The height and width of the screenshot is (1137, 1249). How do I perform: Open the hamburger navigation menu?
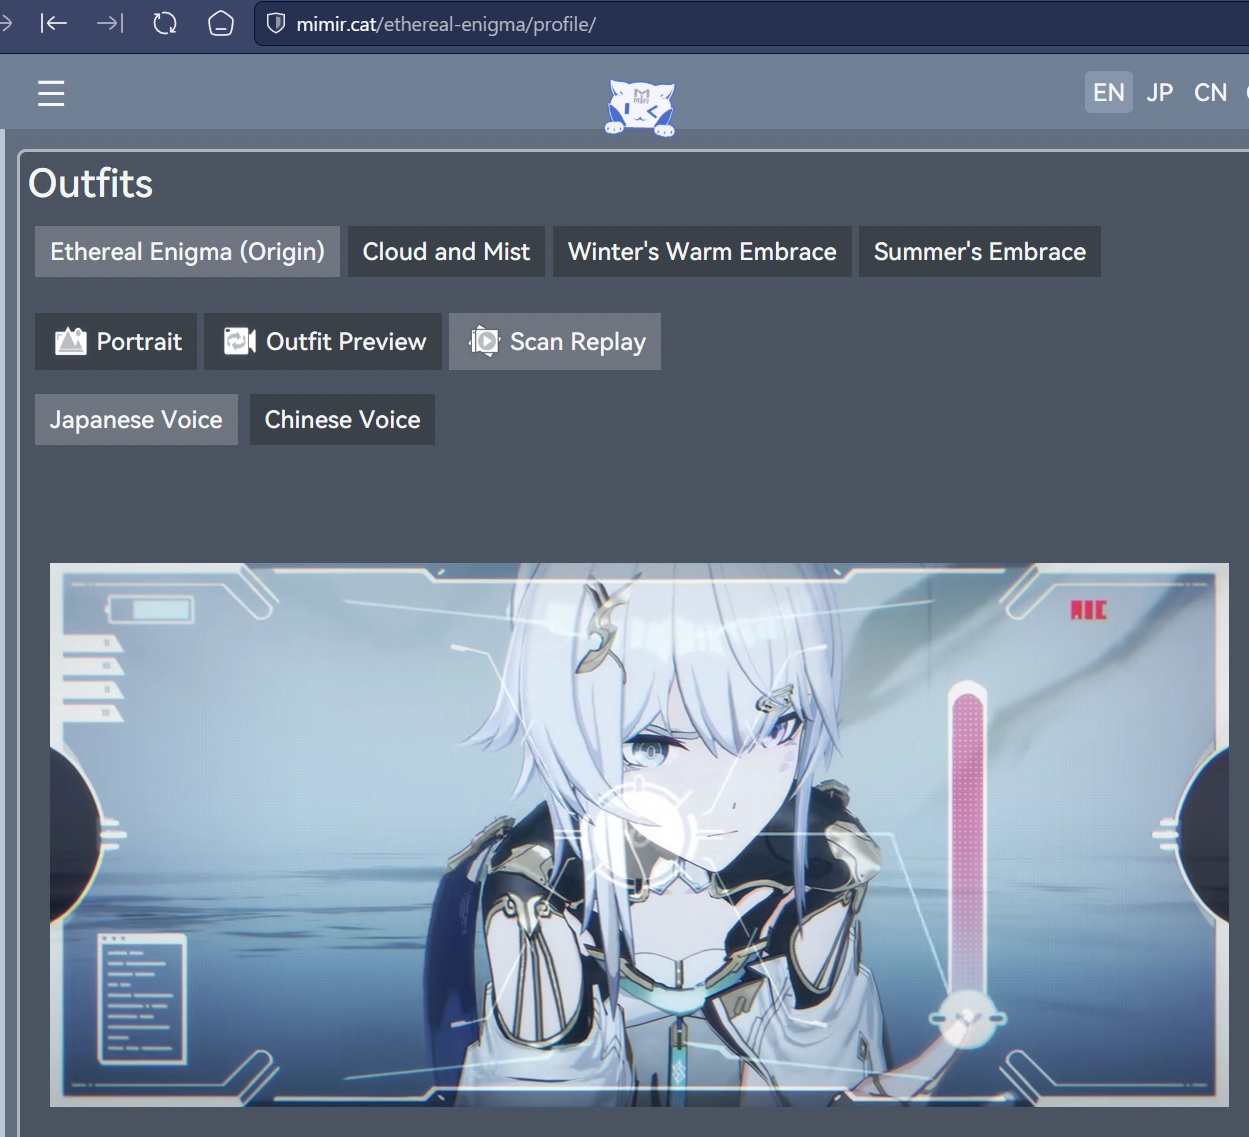(51, 93)
